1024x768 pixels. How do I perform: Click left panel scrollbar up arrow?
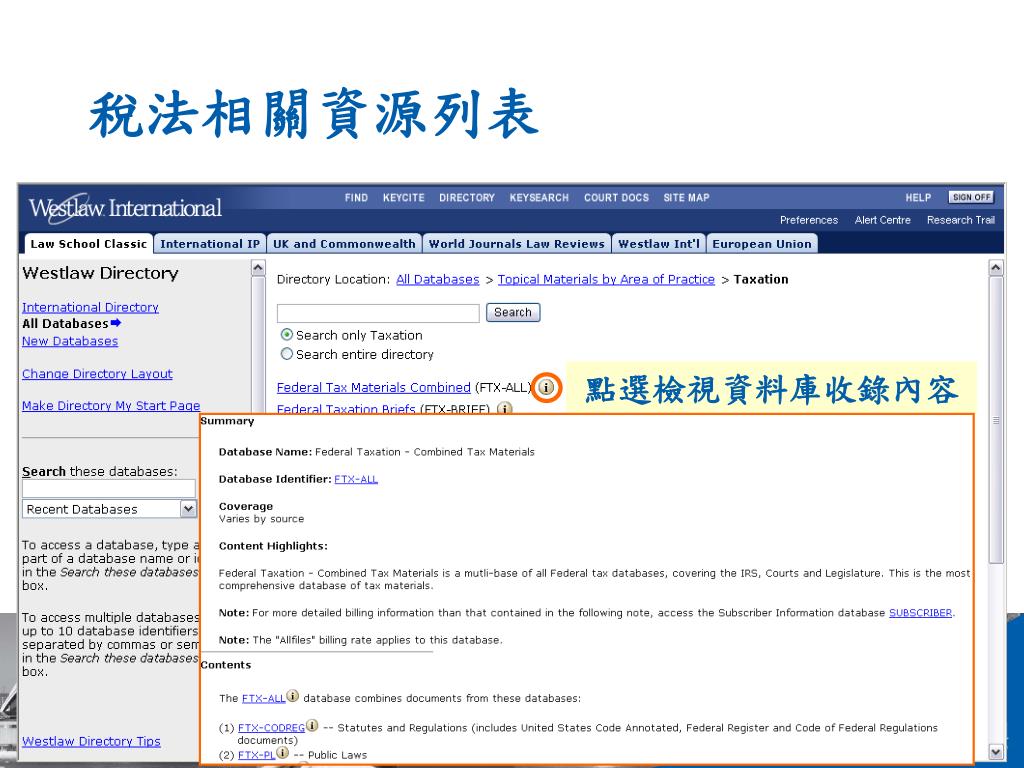coord(258,268)
